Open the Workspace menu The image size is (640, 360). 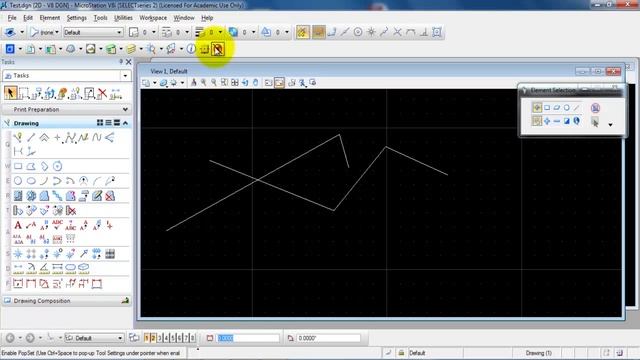coord(153,18)
